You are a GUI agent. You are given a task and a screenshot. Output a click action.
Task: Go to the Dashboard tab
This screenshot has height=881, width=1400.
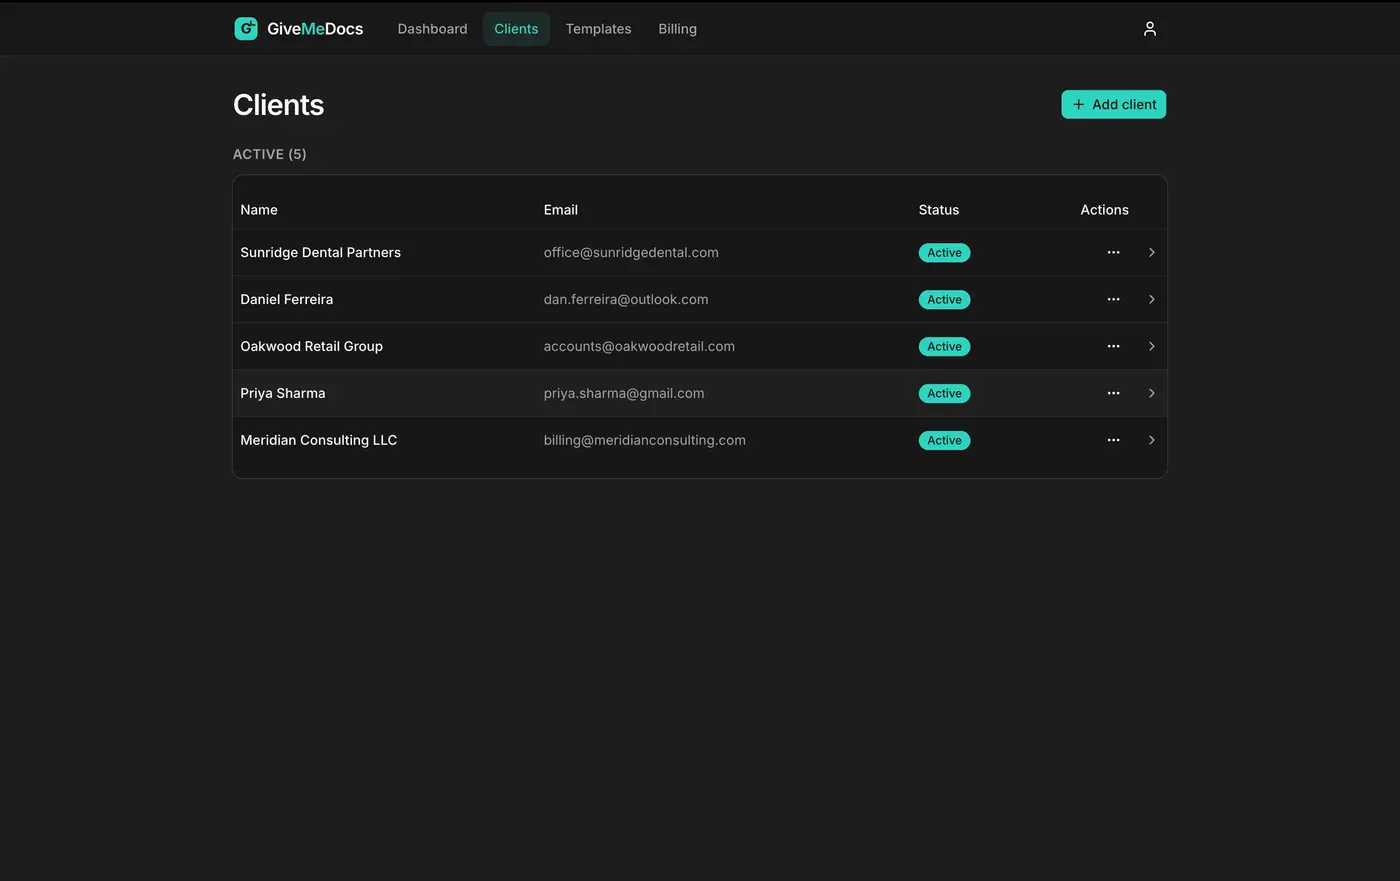[432, 29]
